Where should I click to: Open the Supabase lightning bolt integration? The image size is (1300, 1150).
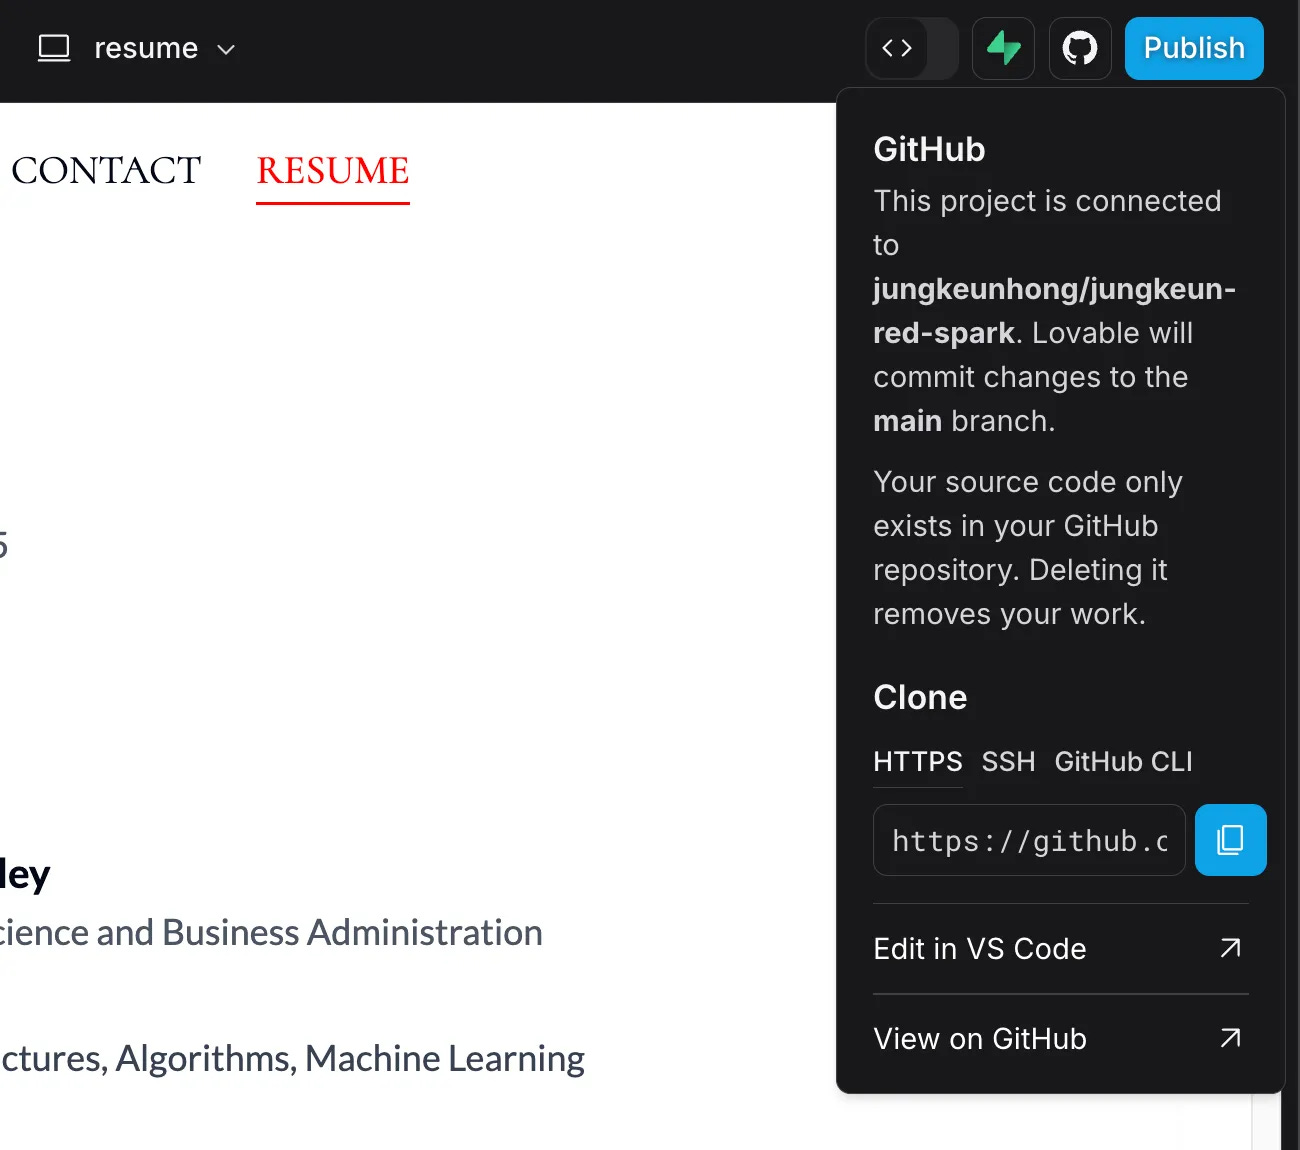pos(1003,48)
